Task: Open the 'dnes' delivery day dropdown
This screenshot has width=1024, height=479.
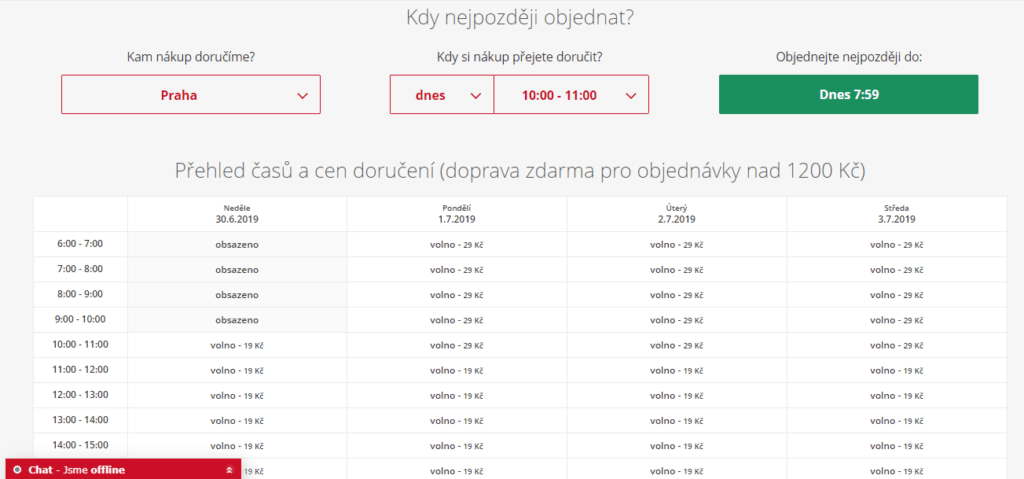Action: [441, 95]
